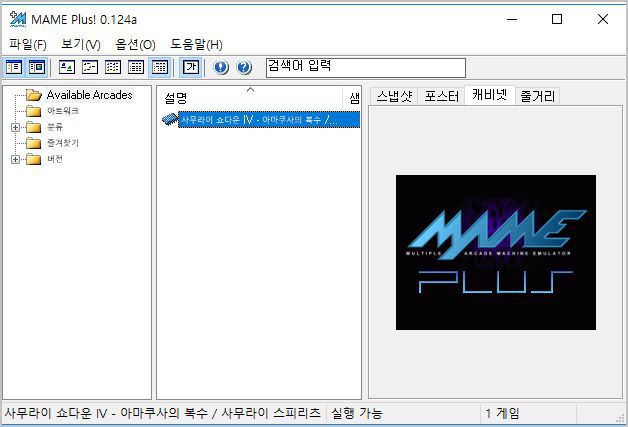Switch to the 포스터 tab
Viewport: 628px width, 427px height.
click(x=441, y=96)
